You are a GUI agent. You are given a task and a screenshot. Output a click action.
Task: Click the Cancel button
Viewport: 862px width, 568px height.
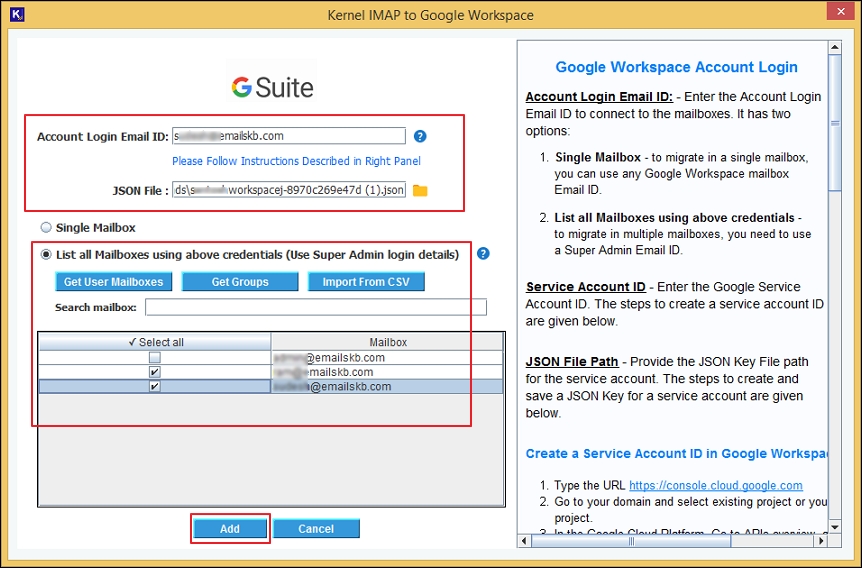(316, 528)
